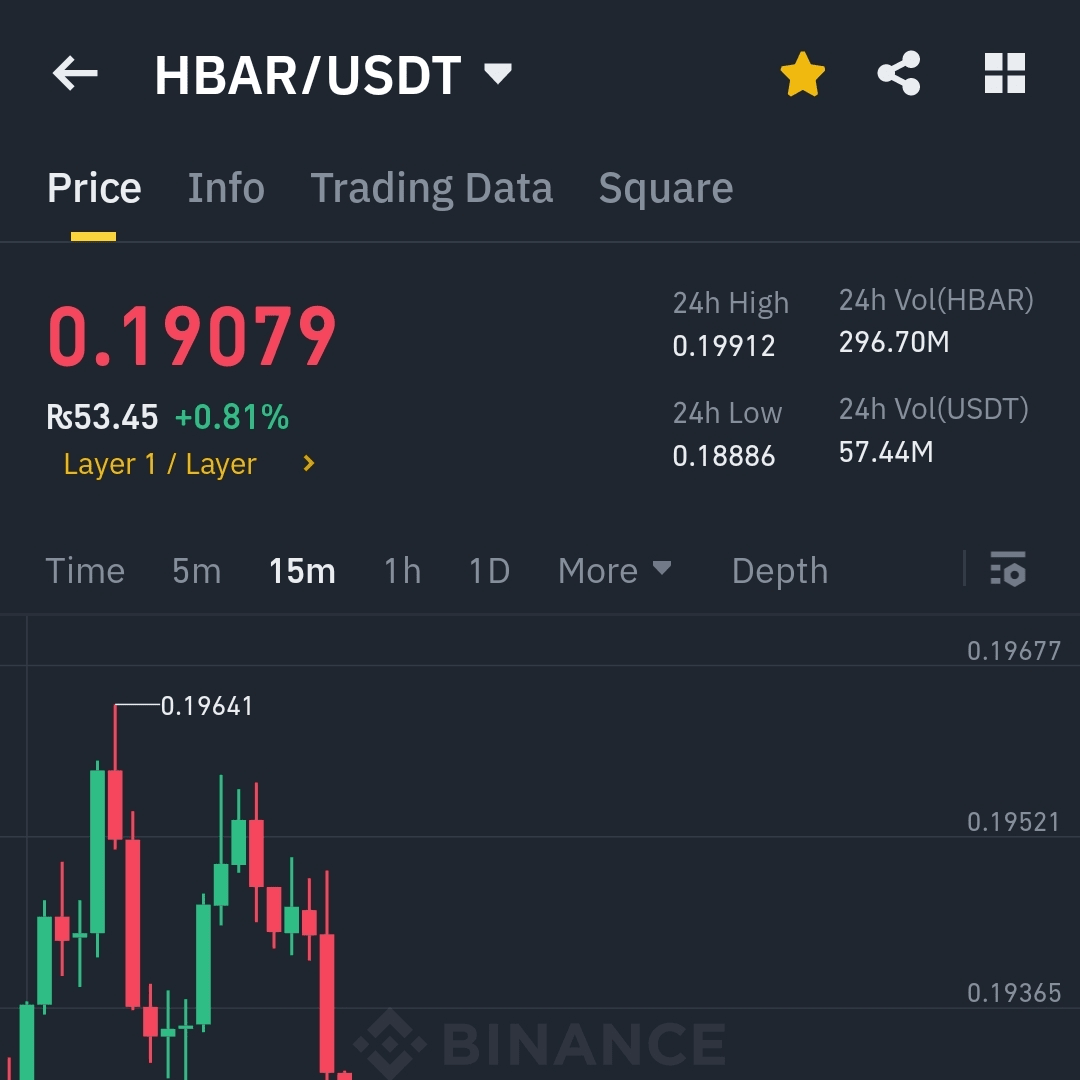Tap the Layer 1 / Layer tag link
The width and height of the screenshot is (1080, 1080).
tap(160, 464)
